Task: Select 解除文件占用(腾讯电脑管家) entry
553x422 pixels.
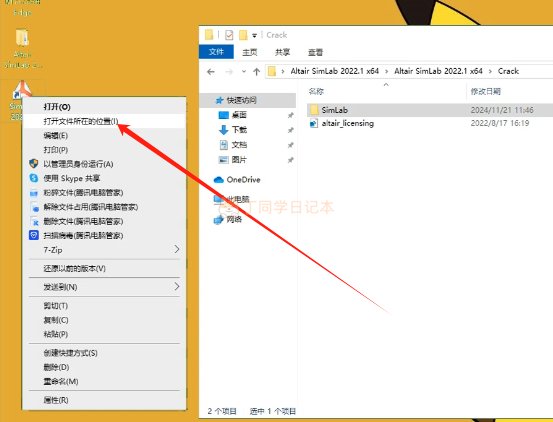Action: [x=104, y=207]
